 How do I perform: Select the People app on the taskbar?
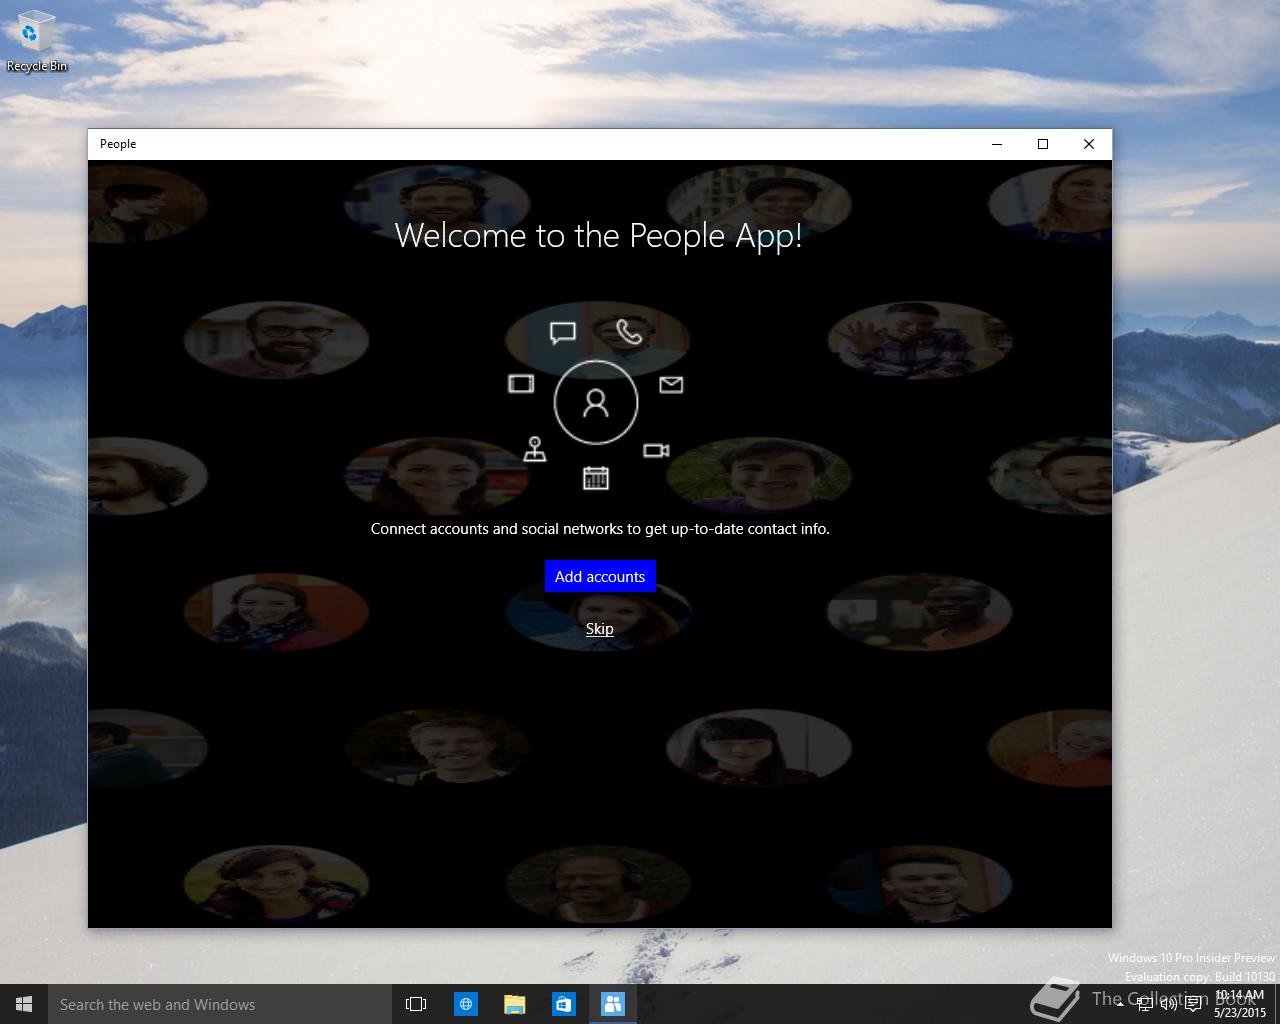(613, 1004)
